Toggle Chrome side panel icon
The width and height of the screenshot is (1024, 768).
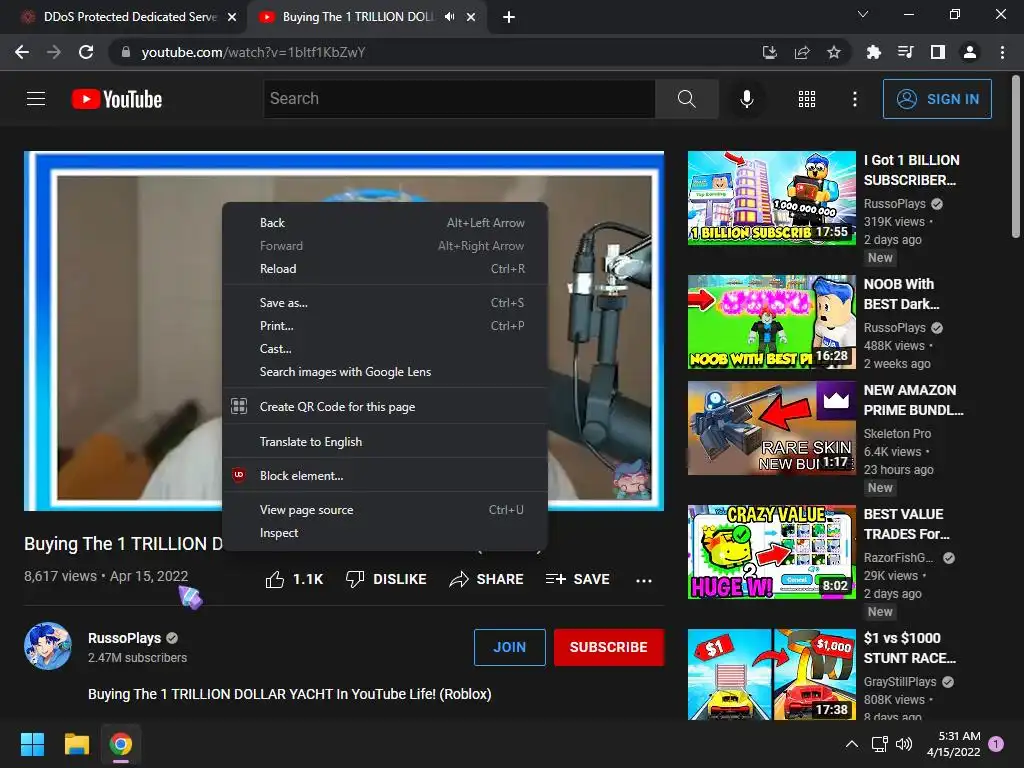[938, 52]
